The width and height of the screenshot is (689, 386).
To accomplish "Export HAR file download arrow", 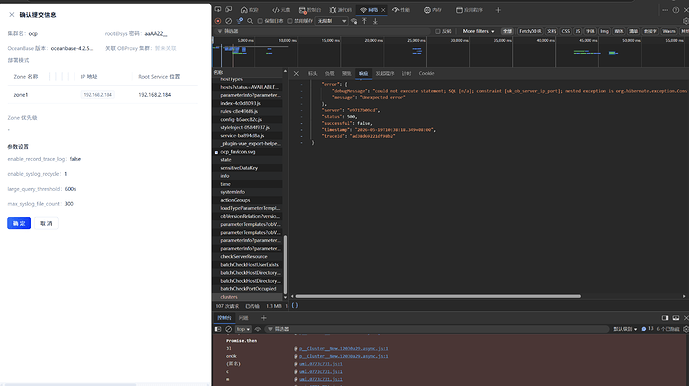I will 375,21.
